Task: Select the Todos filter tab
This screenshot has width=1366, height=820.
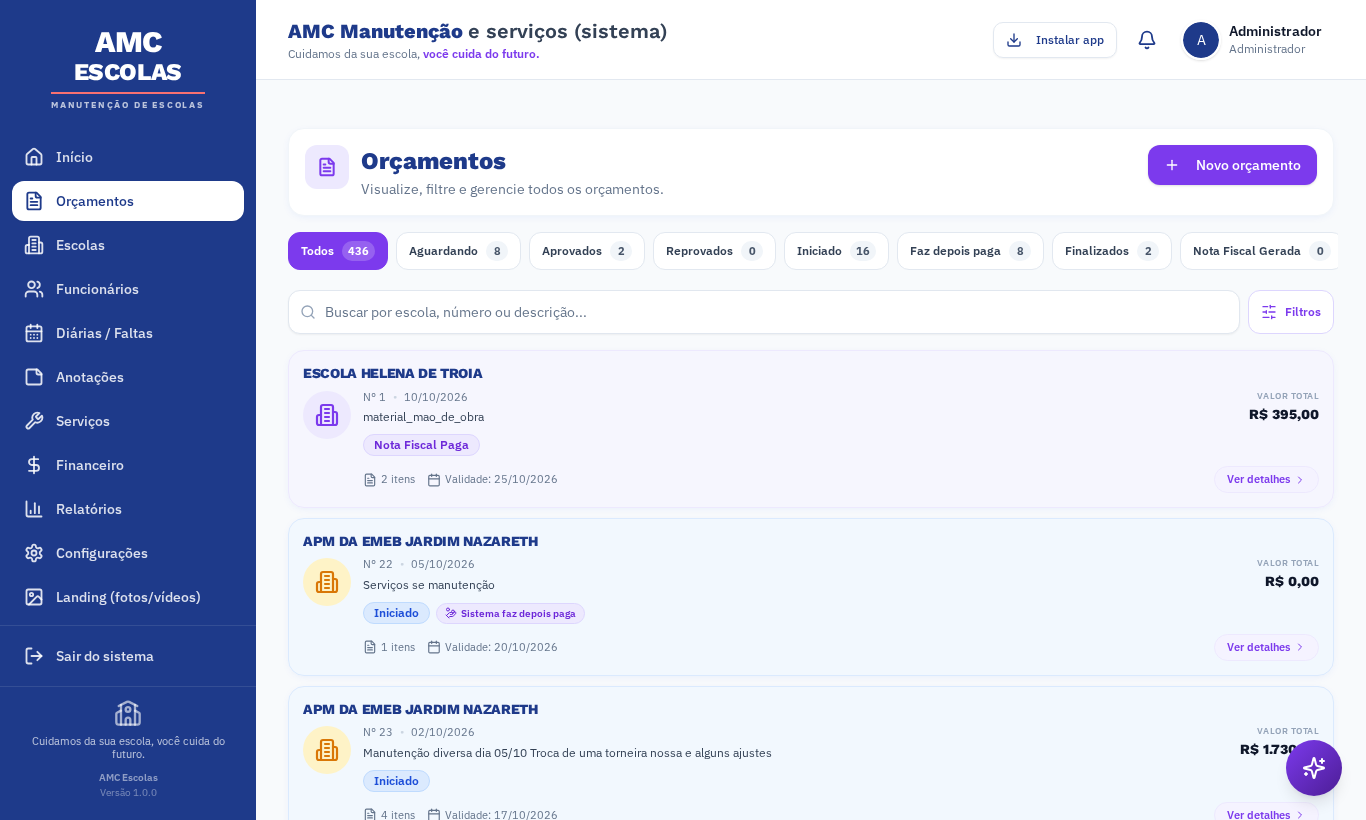Action: [338, 251]
